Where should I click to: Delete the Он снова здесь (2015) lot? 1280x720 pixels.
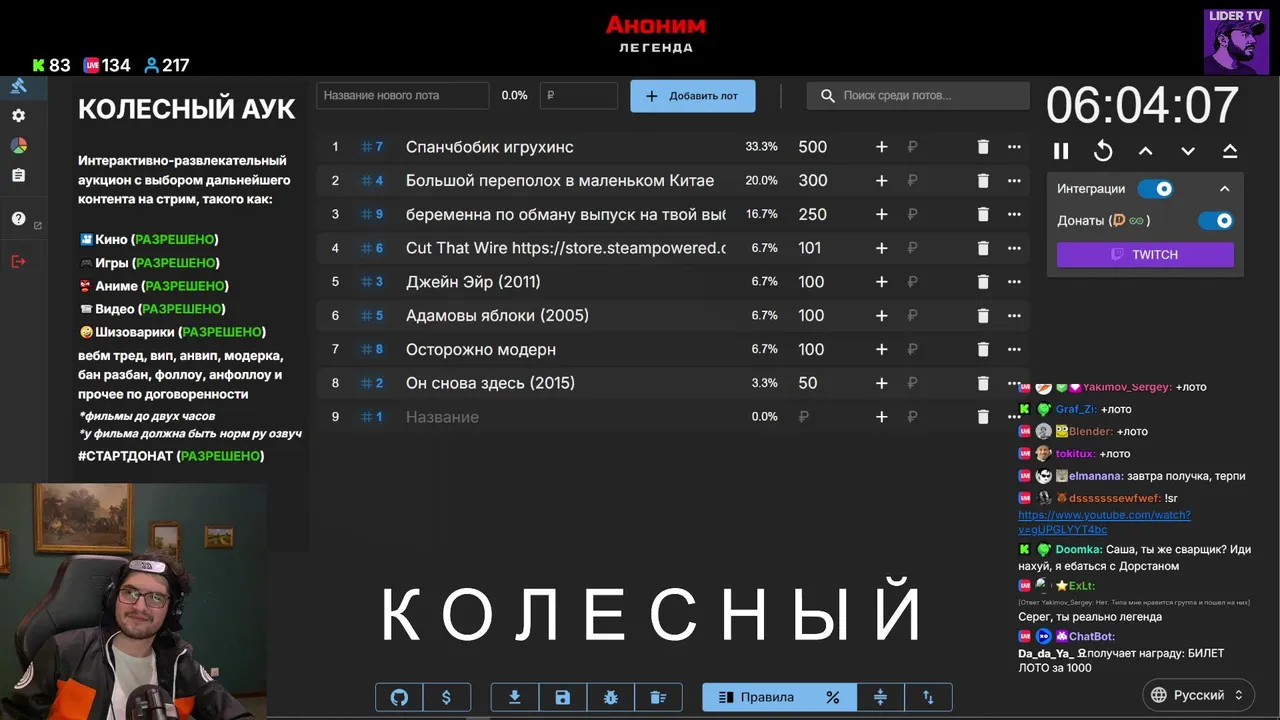[982, 383]
